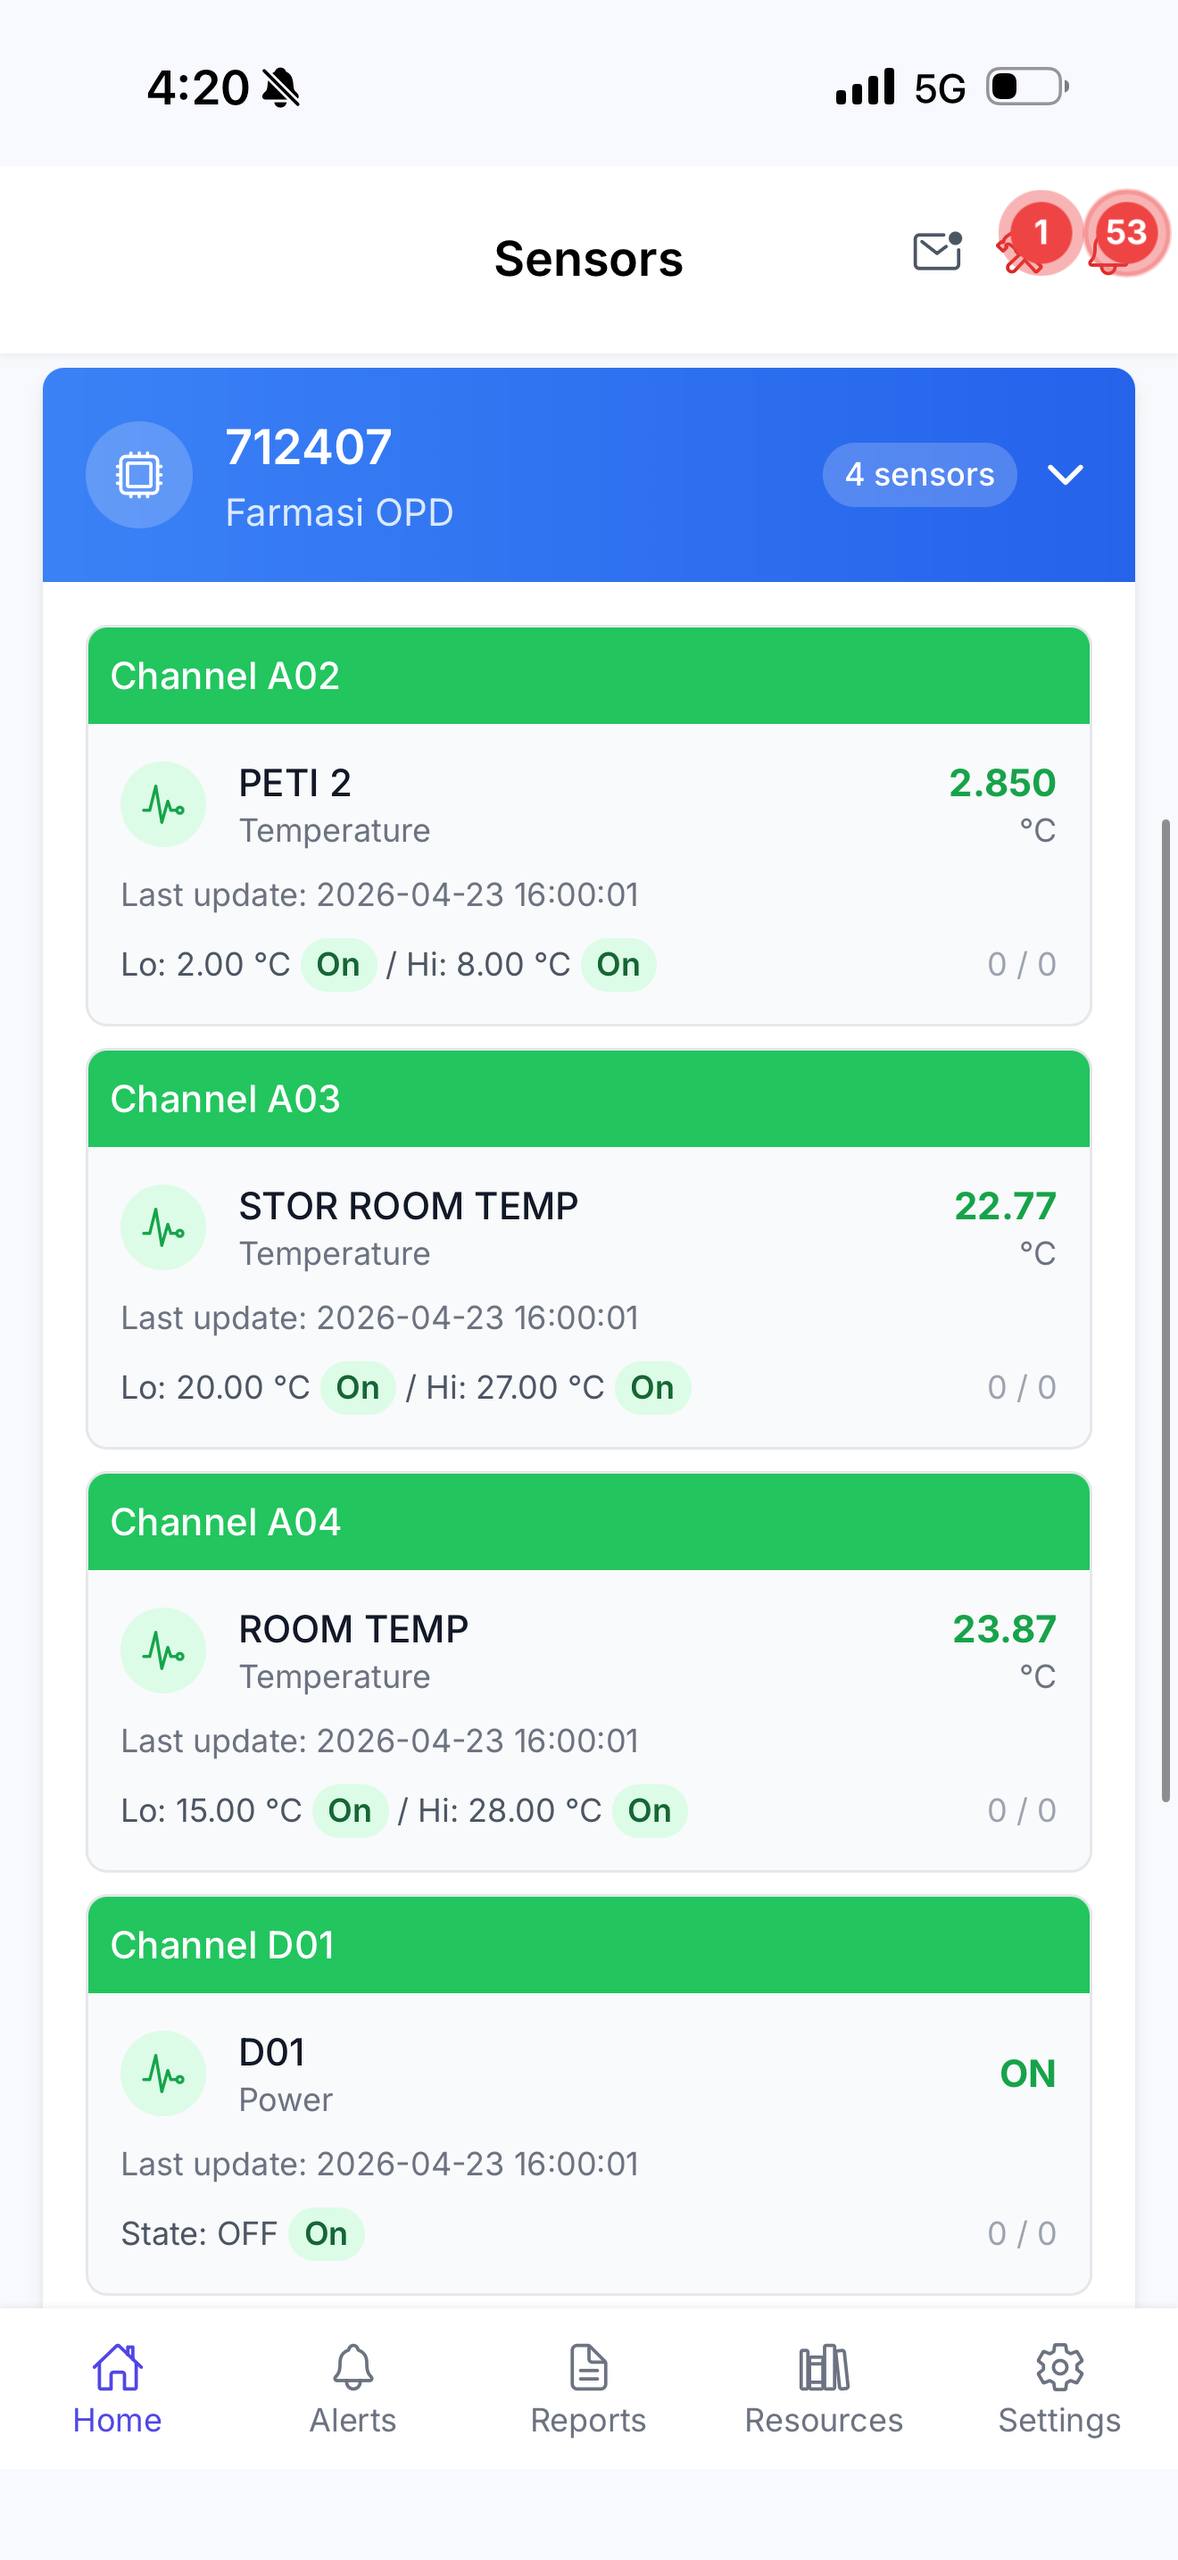Screen dimensions: 1178x2560
Task: Tap the 23.87 °C ROOM TEMP reading
Action: point(1003,1630)
